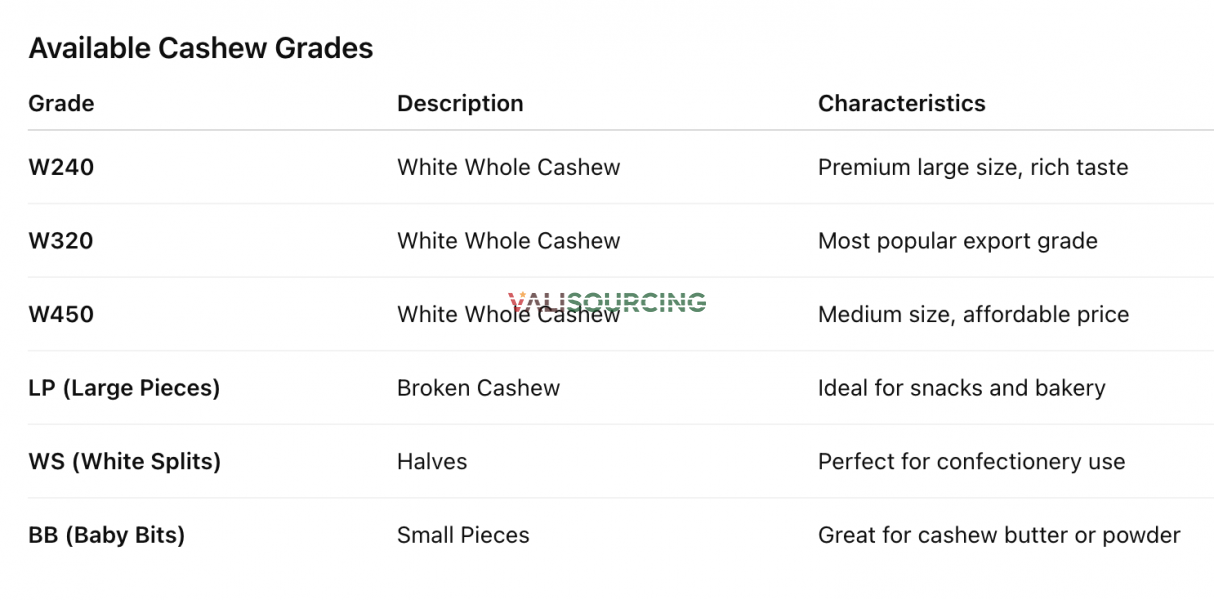Click the BB (Baby Bits) grade cell
The height and width of the screenshot is (600, 1214).
coord(106,535)
